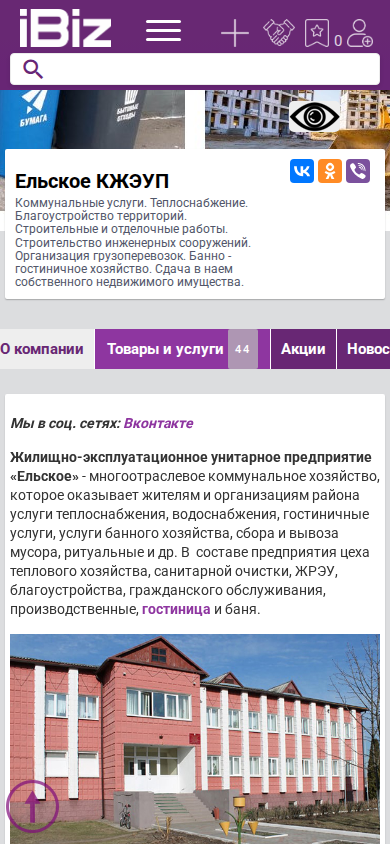Click the scroll-to-top arrow button
The image size is (390, 844).
(32, 806)
